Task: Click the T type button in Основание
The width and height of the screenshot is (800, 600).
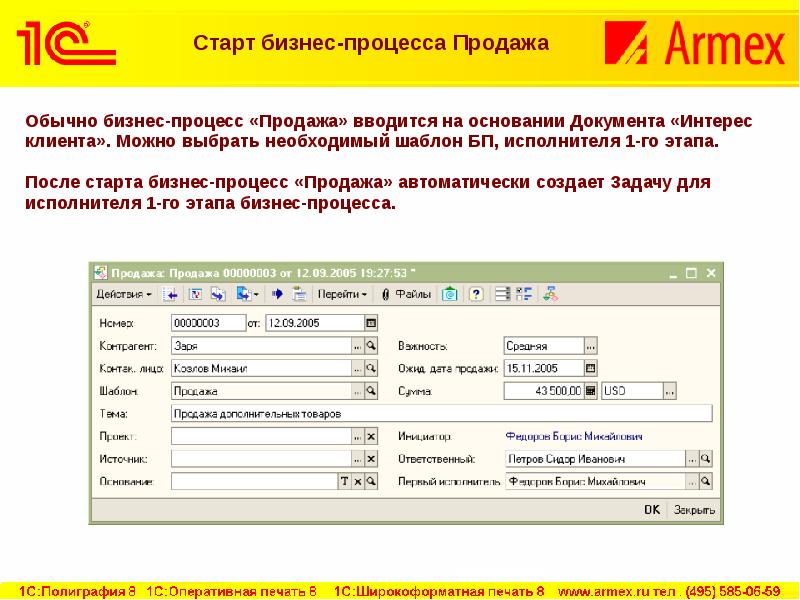Action: [x=344, y=482]
